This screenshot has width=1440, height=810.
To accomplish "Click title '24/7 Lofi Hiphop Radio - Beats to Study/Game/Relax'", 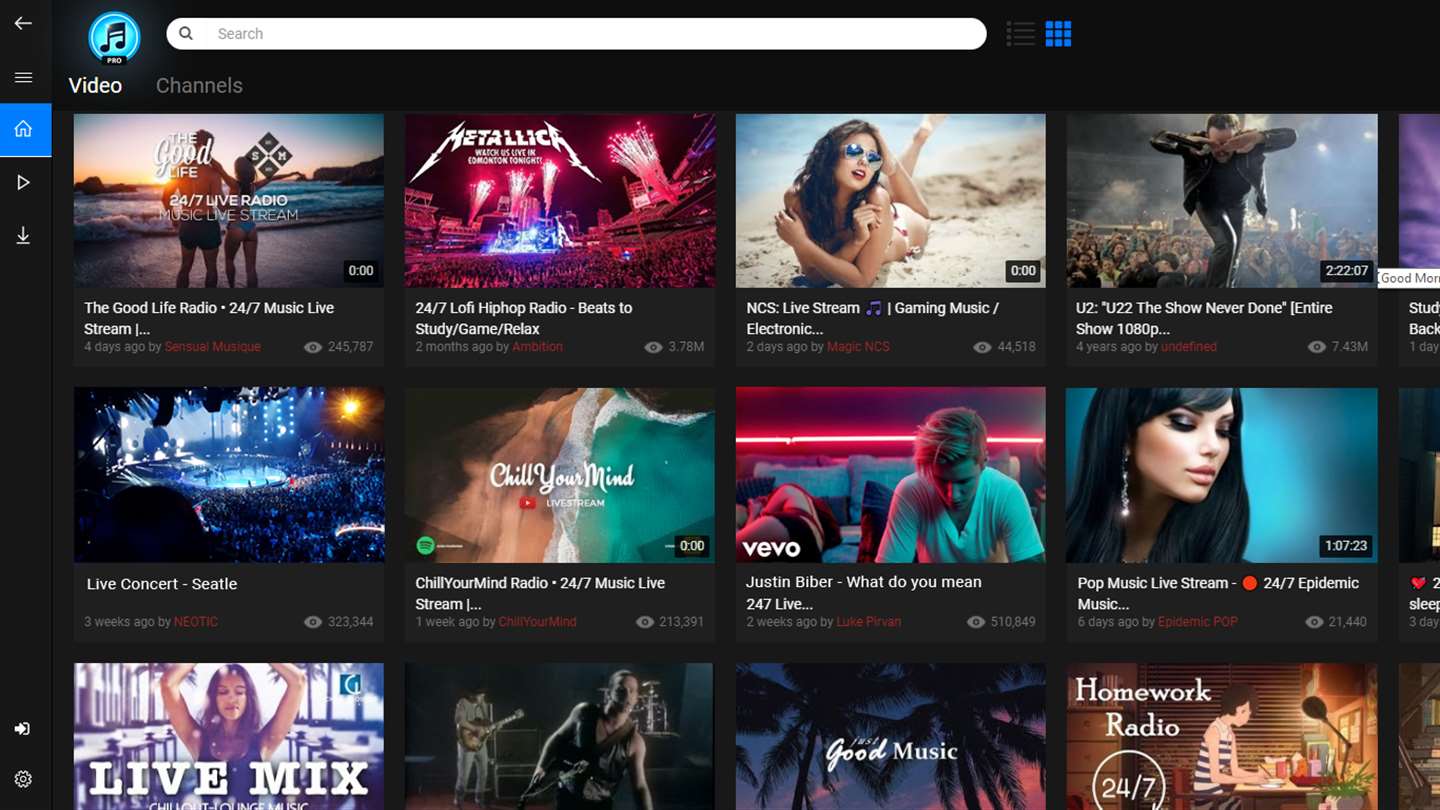I will coord(524,318).
